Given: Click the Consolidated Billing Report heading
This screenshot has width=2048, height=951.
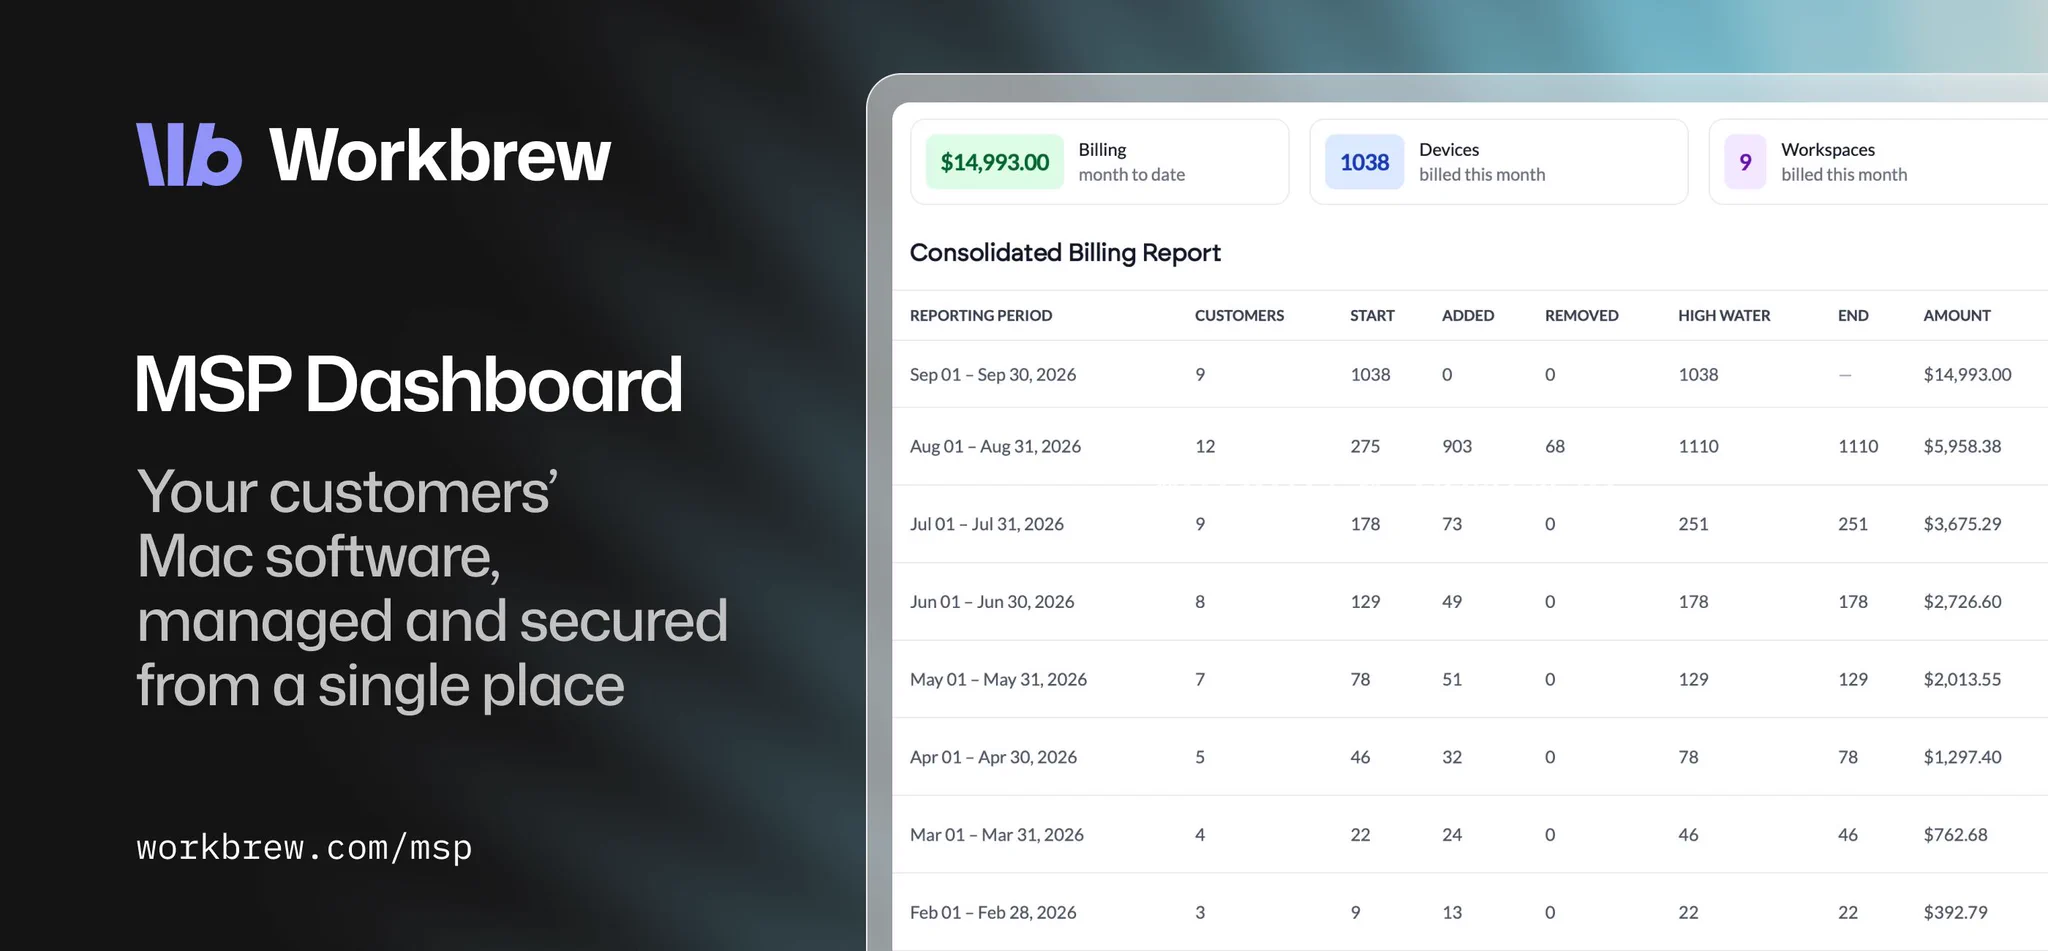Looking at the screenshot, I should point(1065,252).
